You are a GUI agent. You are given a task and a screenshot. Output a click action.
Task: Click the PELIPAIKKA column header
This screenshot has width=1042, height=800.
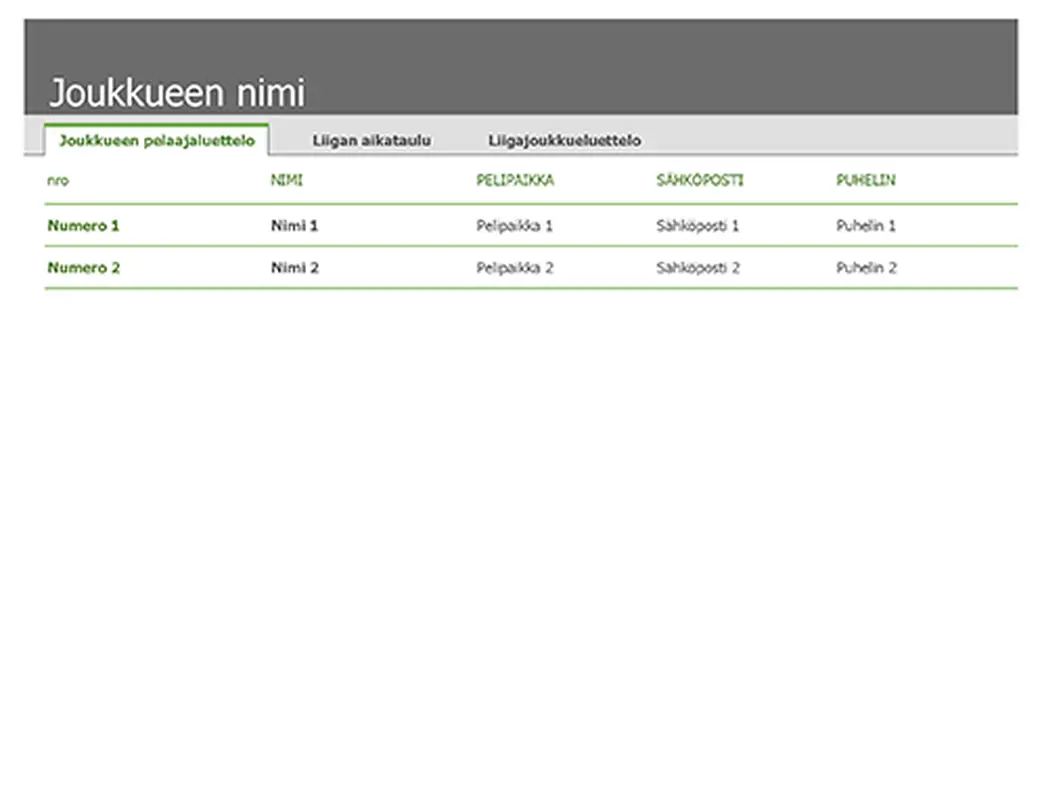coord(515,180)
